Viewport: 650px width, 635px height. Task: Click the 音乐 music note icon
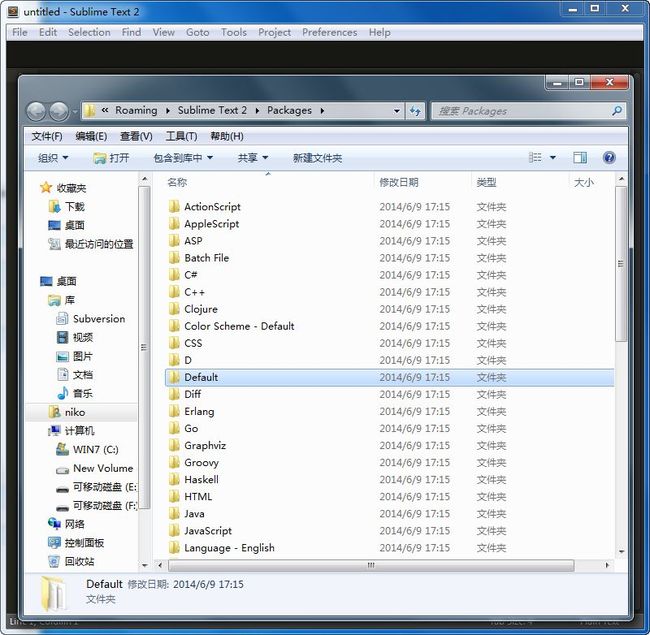(x=63, y=393)
